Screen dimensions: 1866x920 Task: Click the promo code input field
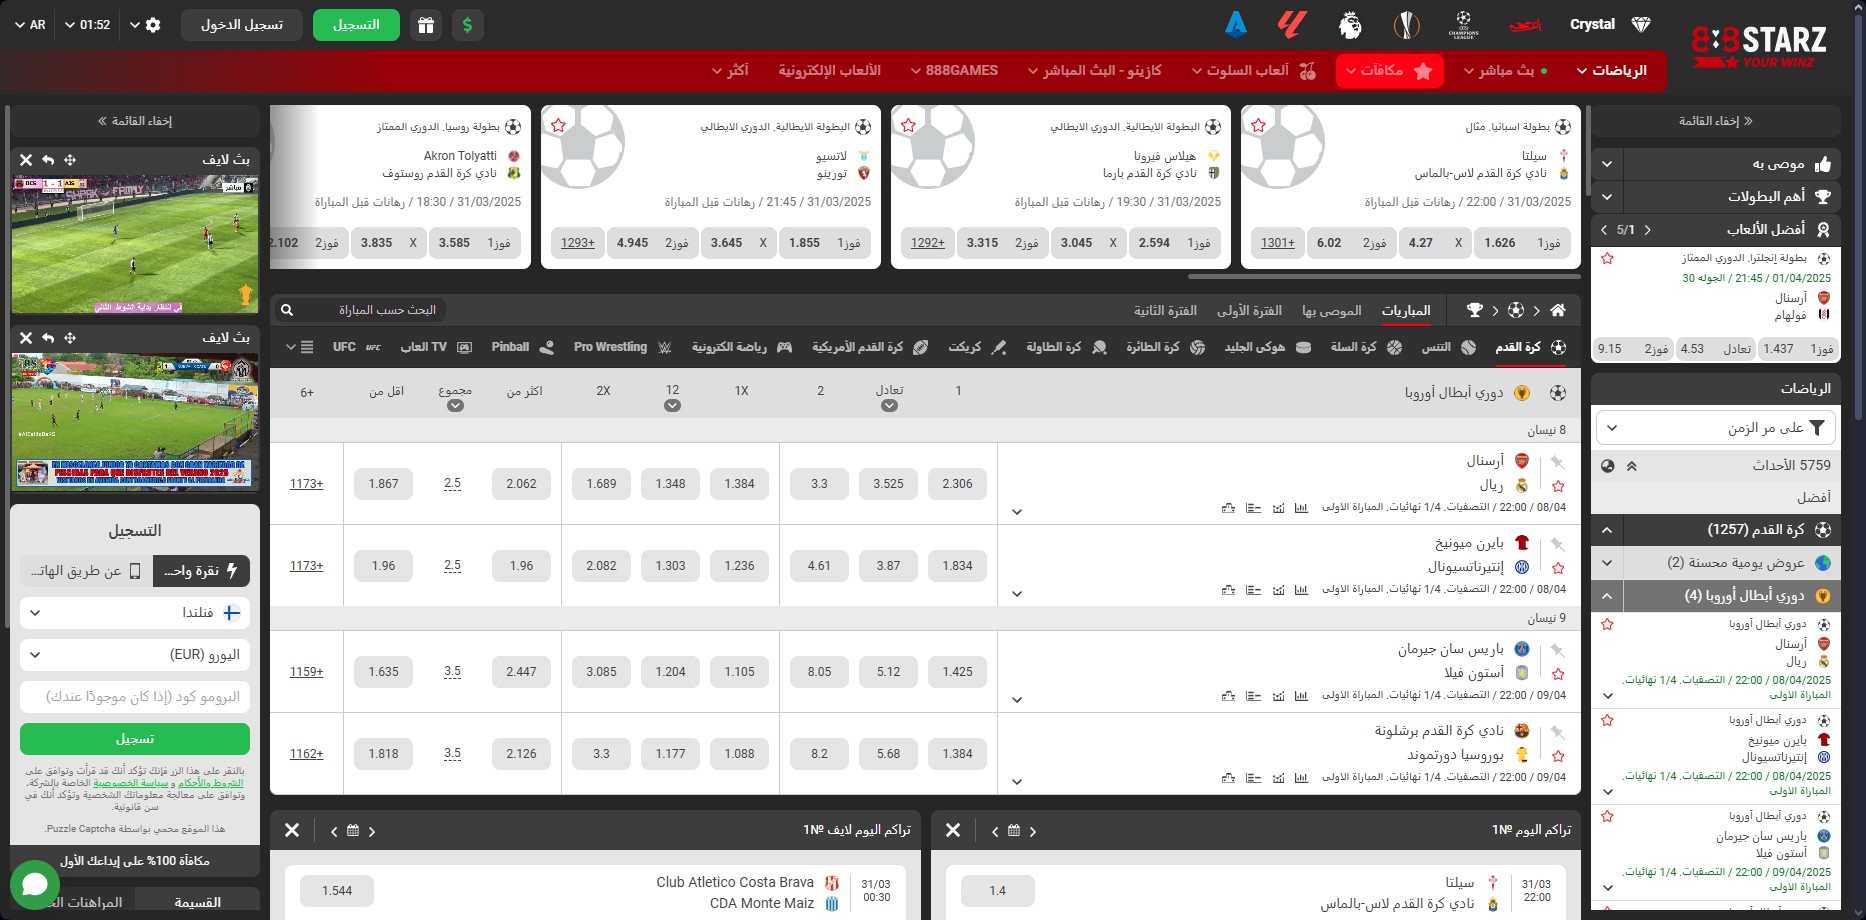pos(135,697)
